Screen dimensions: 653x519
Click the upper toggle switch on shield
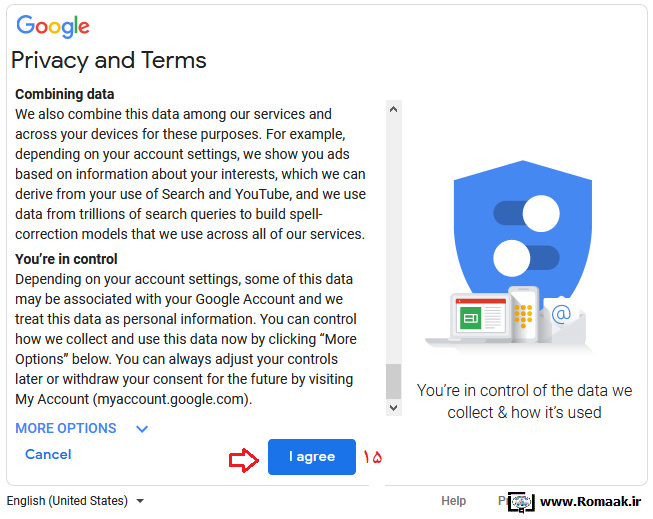click(526, 213)
